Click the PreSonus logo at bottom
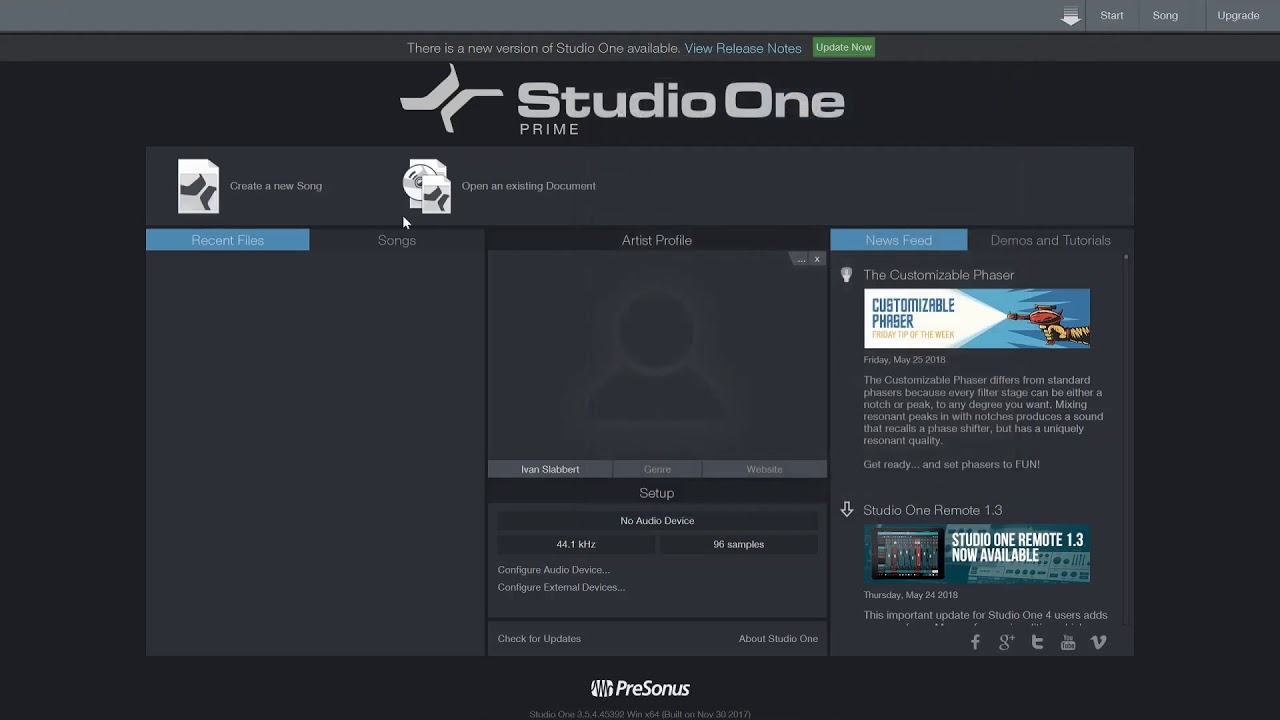This screenshot has width=1280, height=720. point(640,688)
